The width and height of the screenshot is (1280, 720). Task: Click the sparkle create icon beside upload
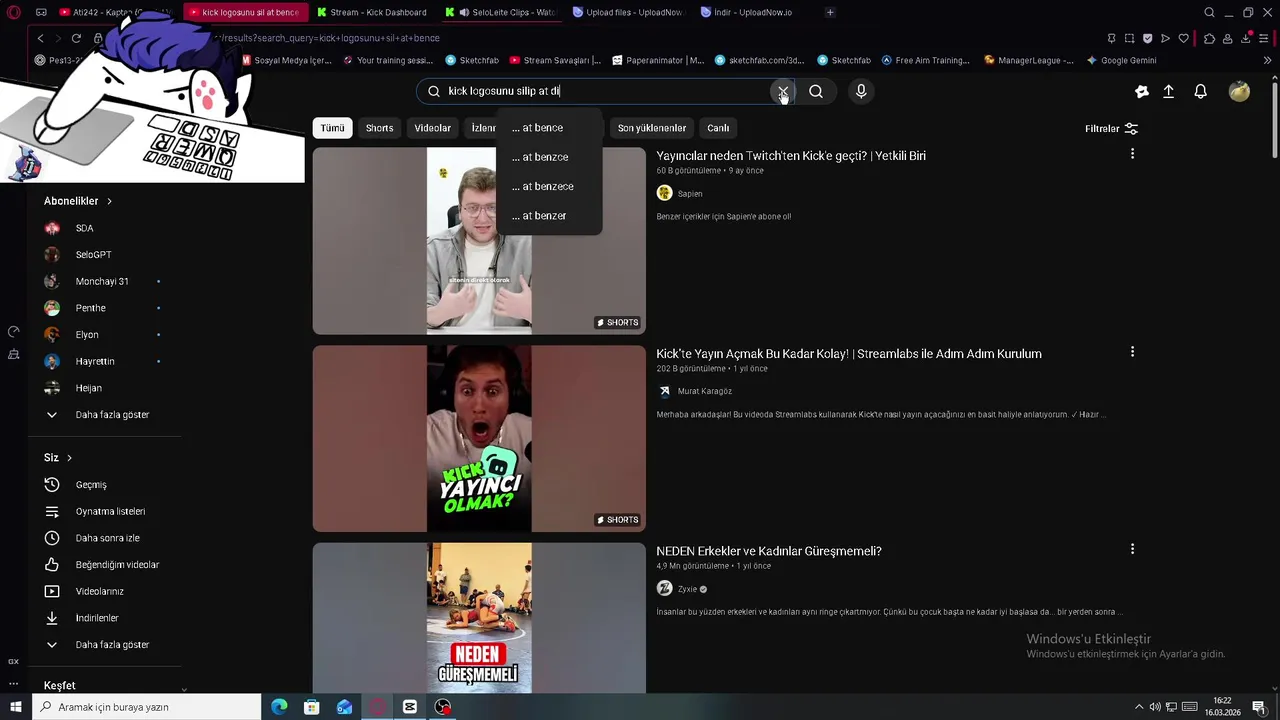[x=1142, y=91]
